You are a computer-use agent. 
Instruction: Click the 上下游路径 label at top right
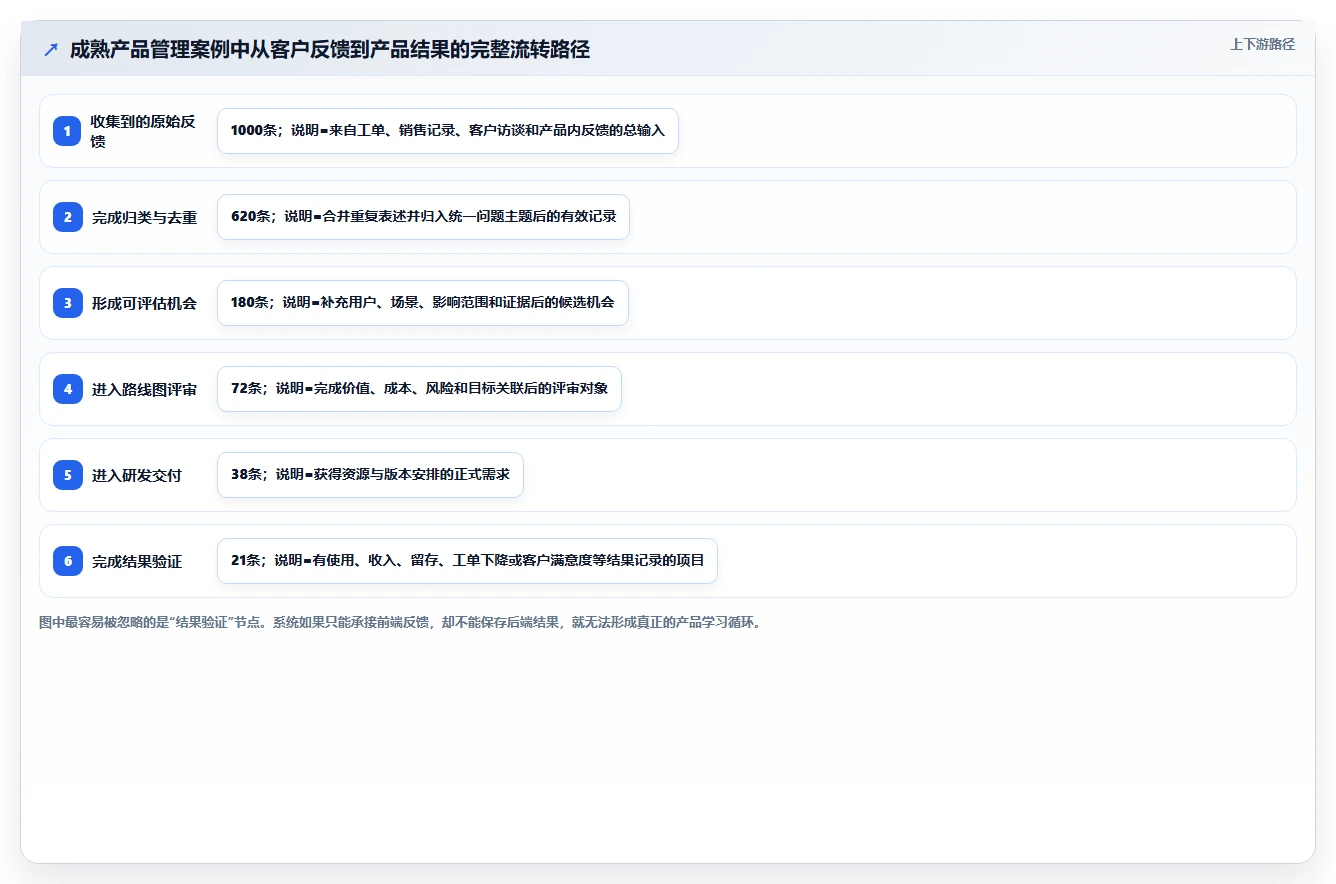pos(1262,44)
